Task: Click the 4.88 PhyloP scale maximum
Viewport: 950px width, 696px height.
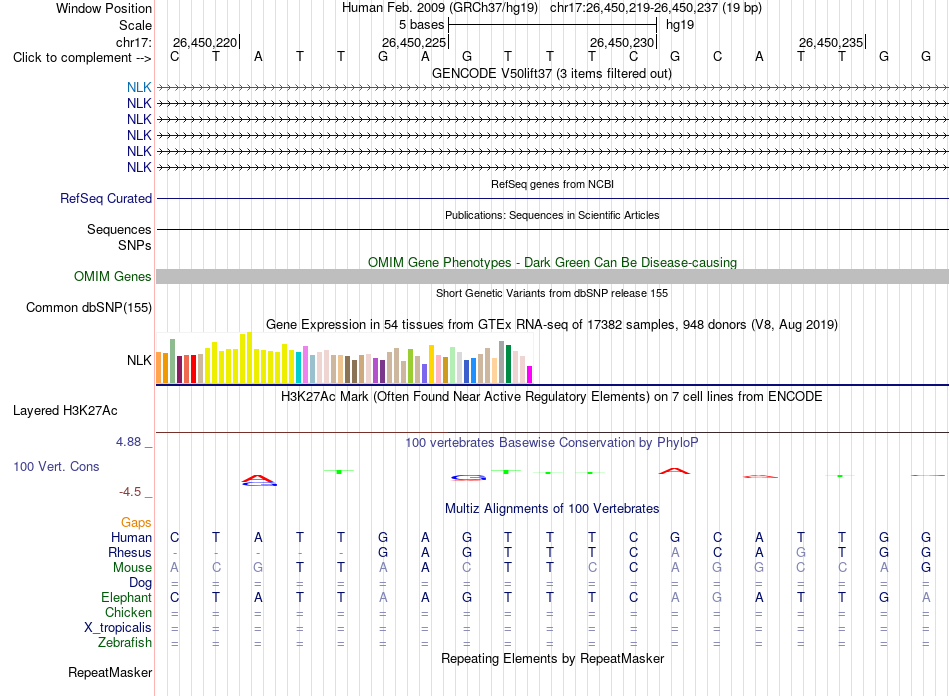Action: click(129, 442)
